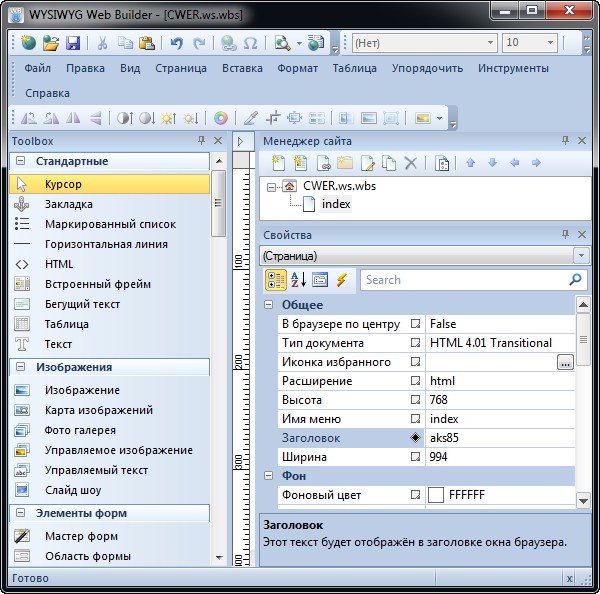
Task: Toggle the pin on the Toolbox panel
Action: tap(202, 140)
